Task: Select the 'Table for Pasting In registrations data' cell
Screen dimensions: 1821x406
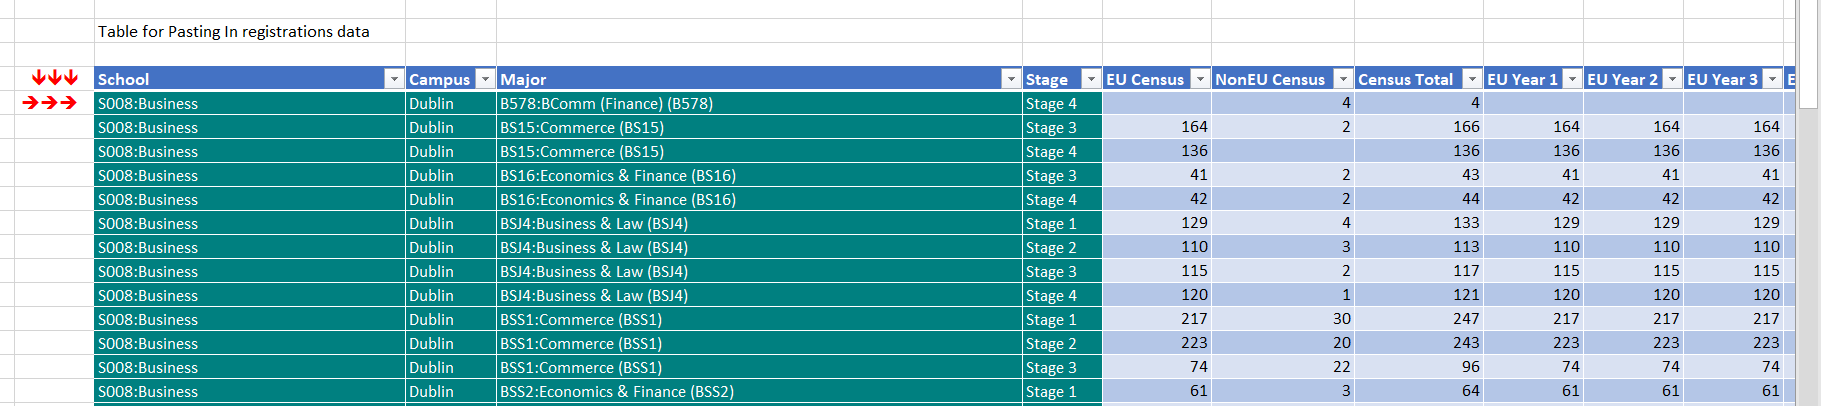Action: click(234, 32)
